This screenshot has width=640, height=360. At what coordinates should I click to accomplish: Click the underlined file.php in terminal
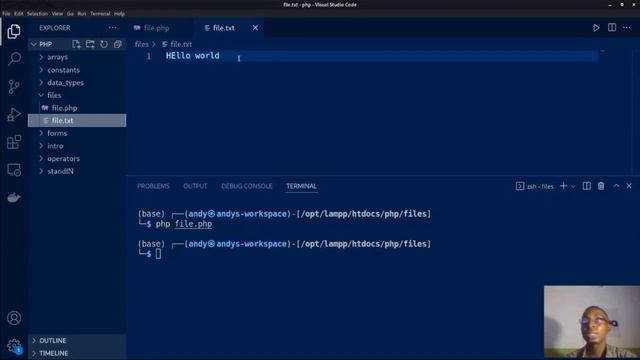[x=193, y=224]
